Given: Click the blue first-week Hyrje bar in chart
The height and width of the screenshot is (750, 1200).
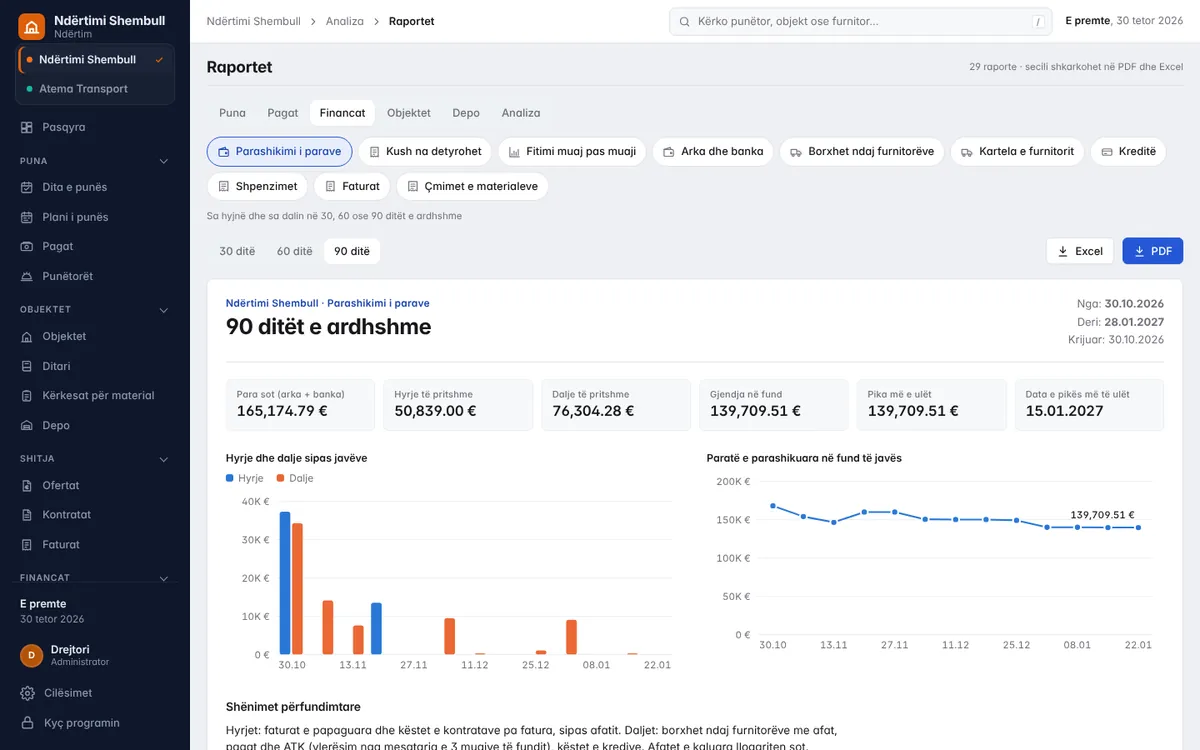Looking at the screenshot, I should click(285, 583).
